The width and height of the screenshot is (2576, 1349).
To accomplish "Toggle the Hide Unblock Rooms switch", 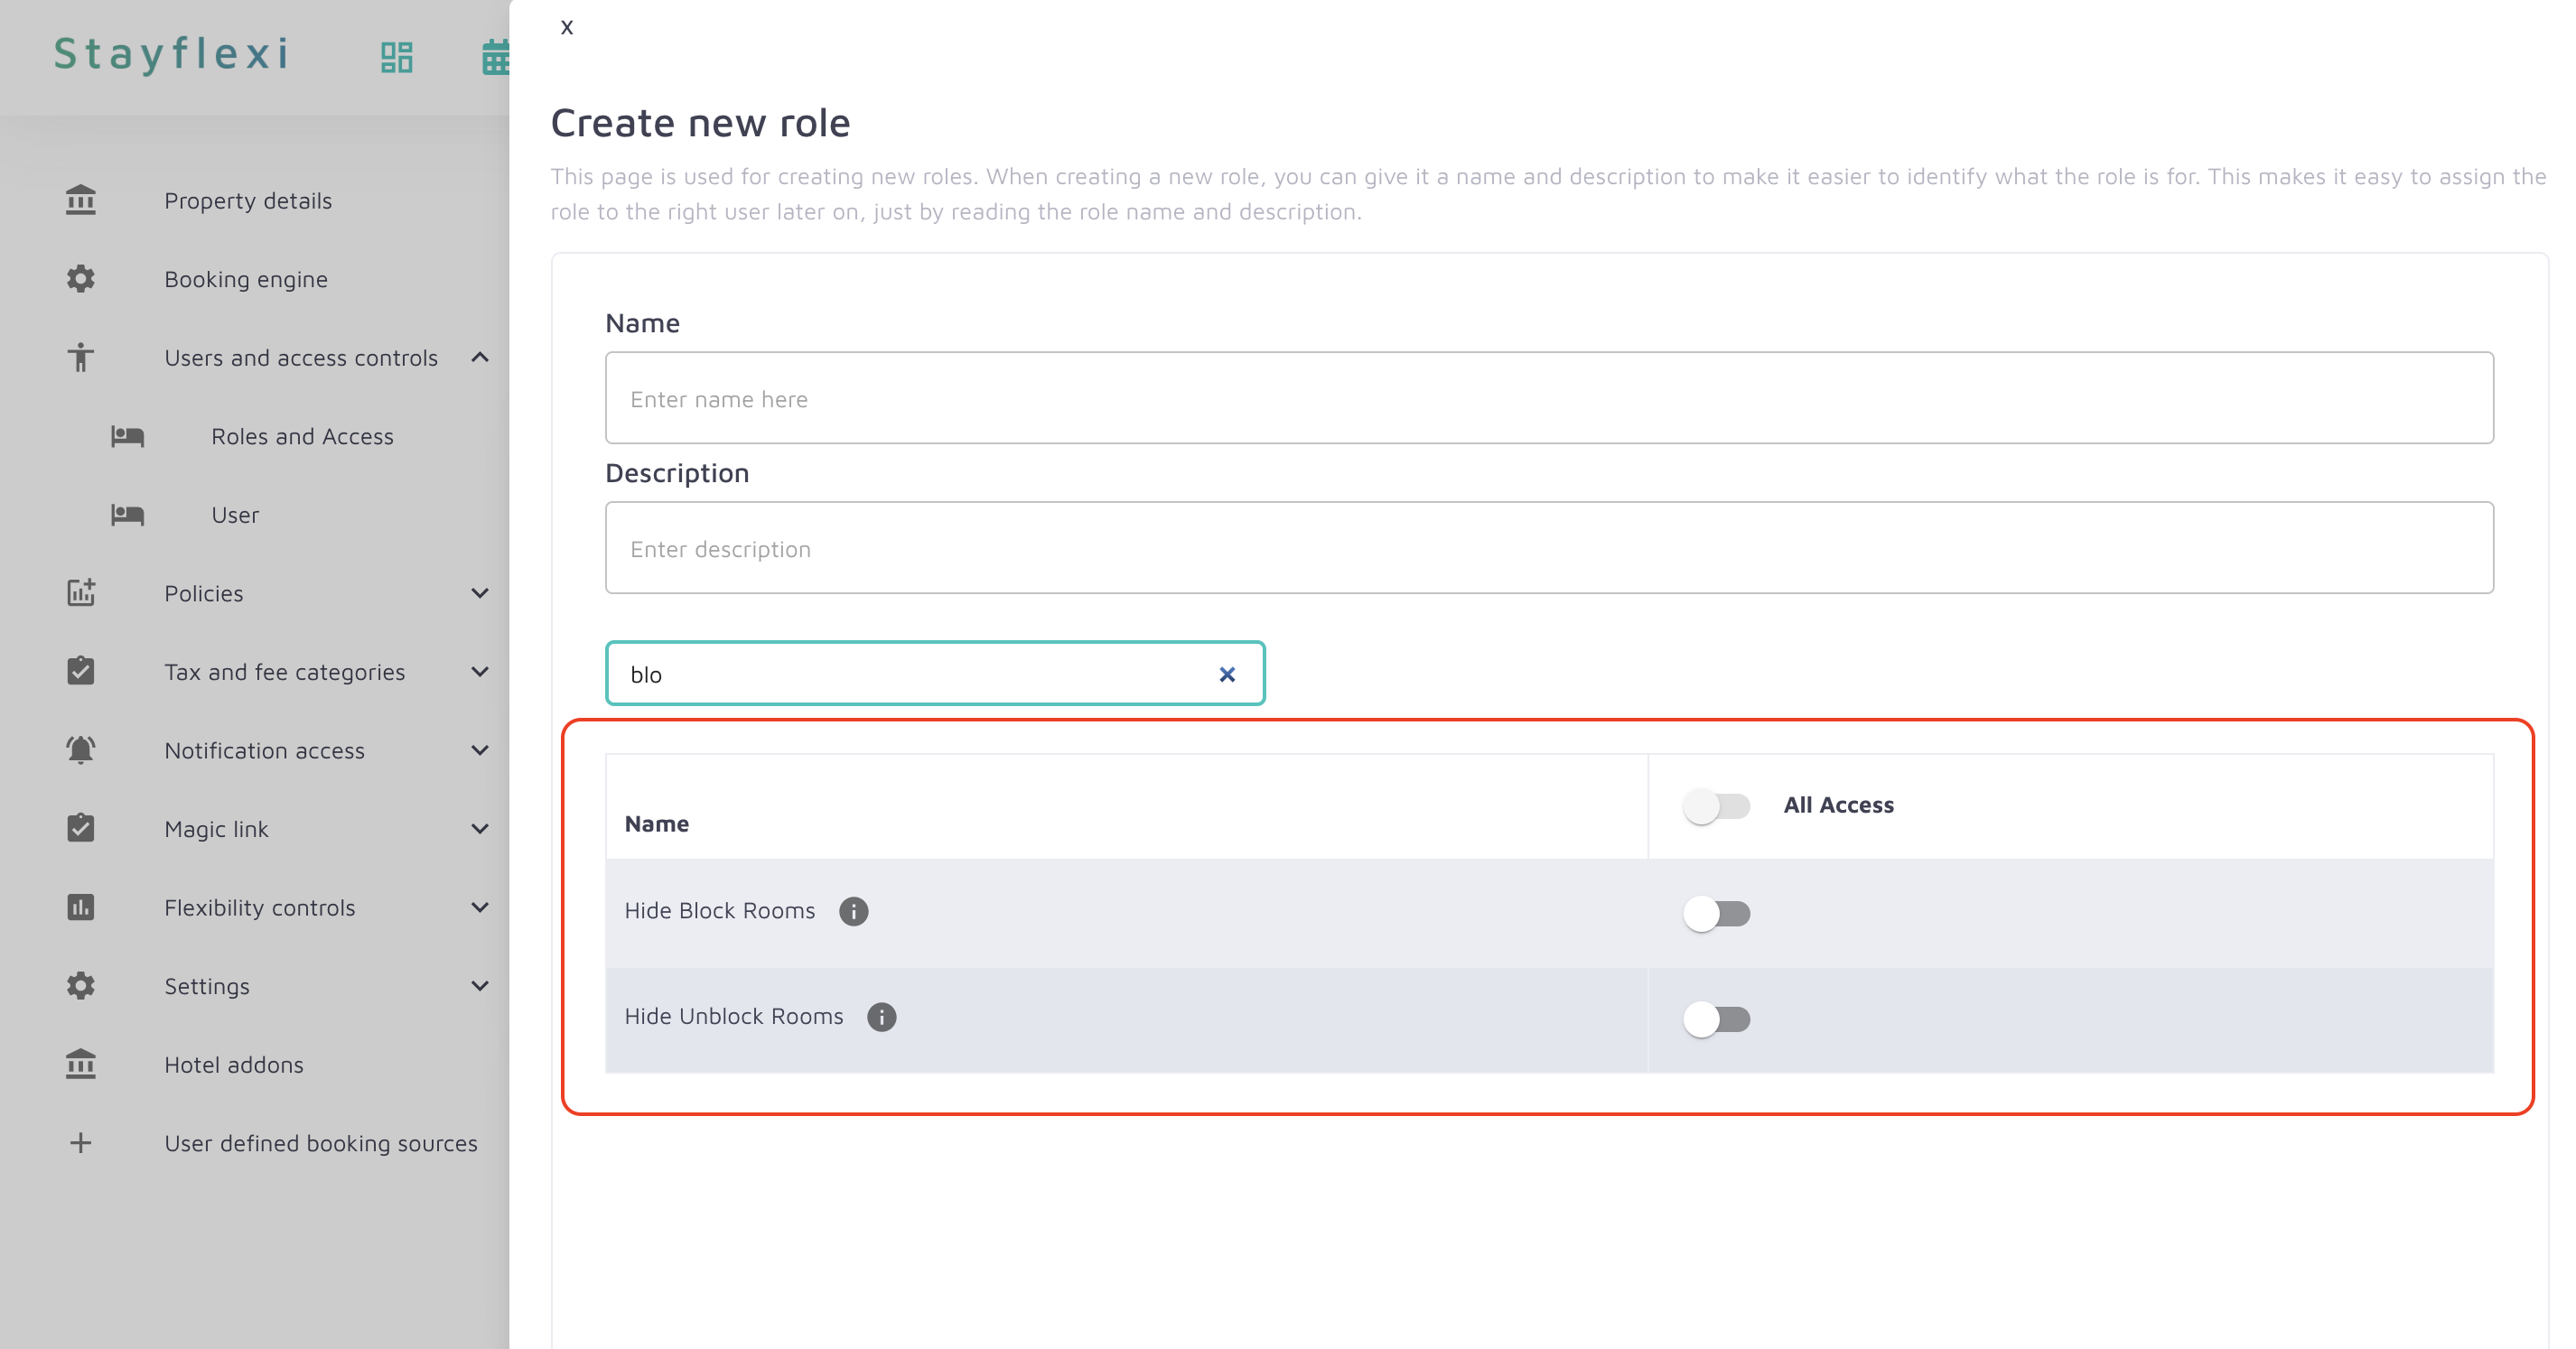I will pyautogui.click(x=1716, y=1019).
